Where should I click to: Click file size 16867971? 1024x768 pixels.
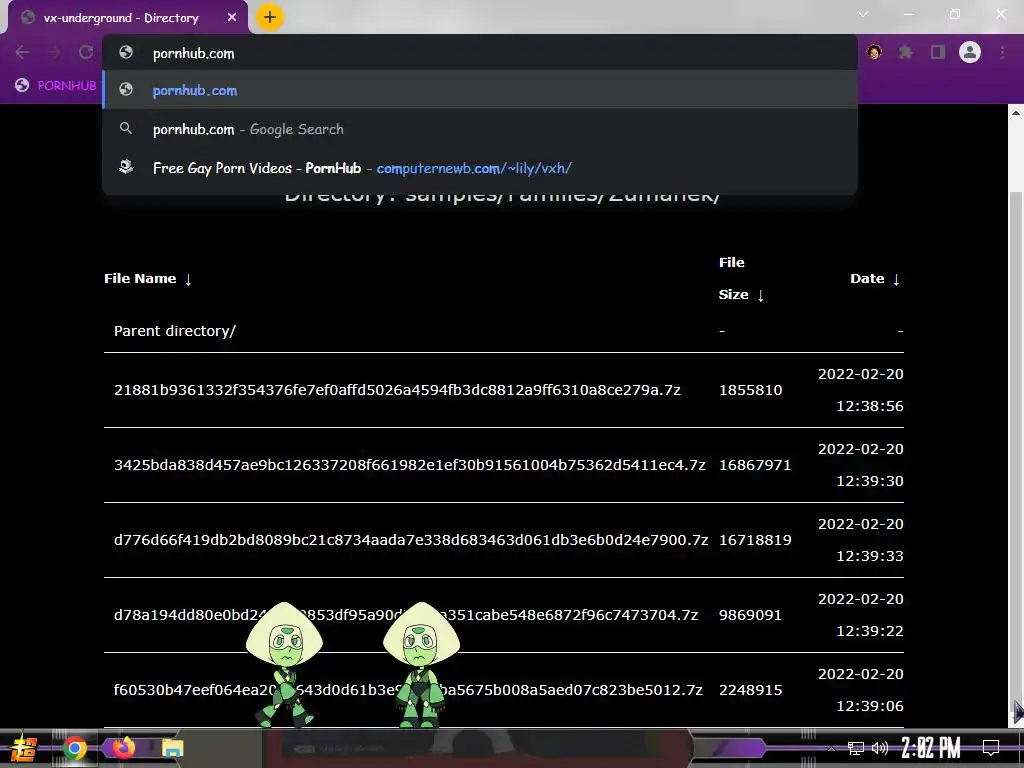point(755,465)
